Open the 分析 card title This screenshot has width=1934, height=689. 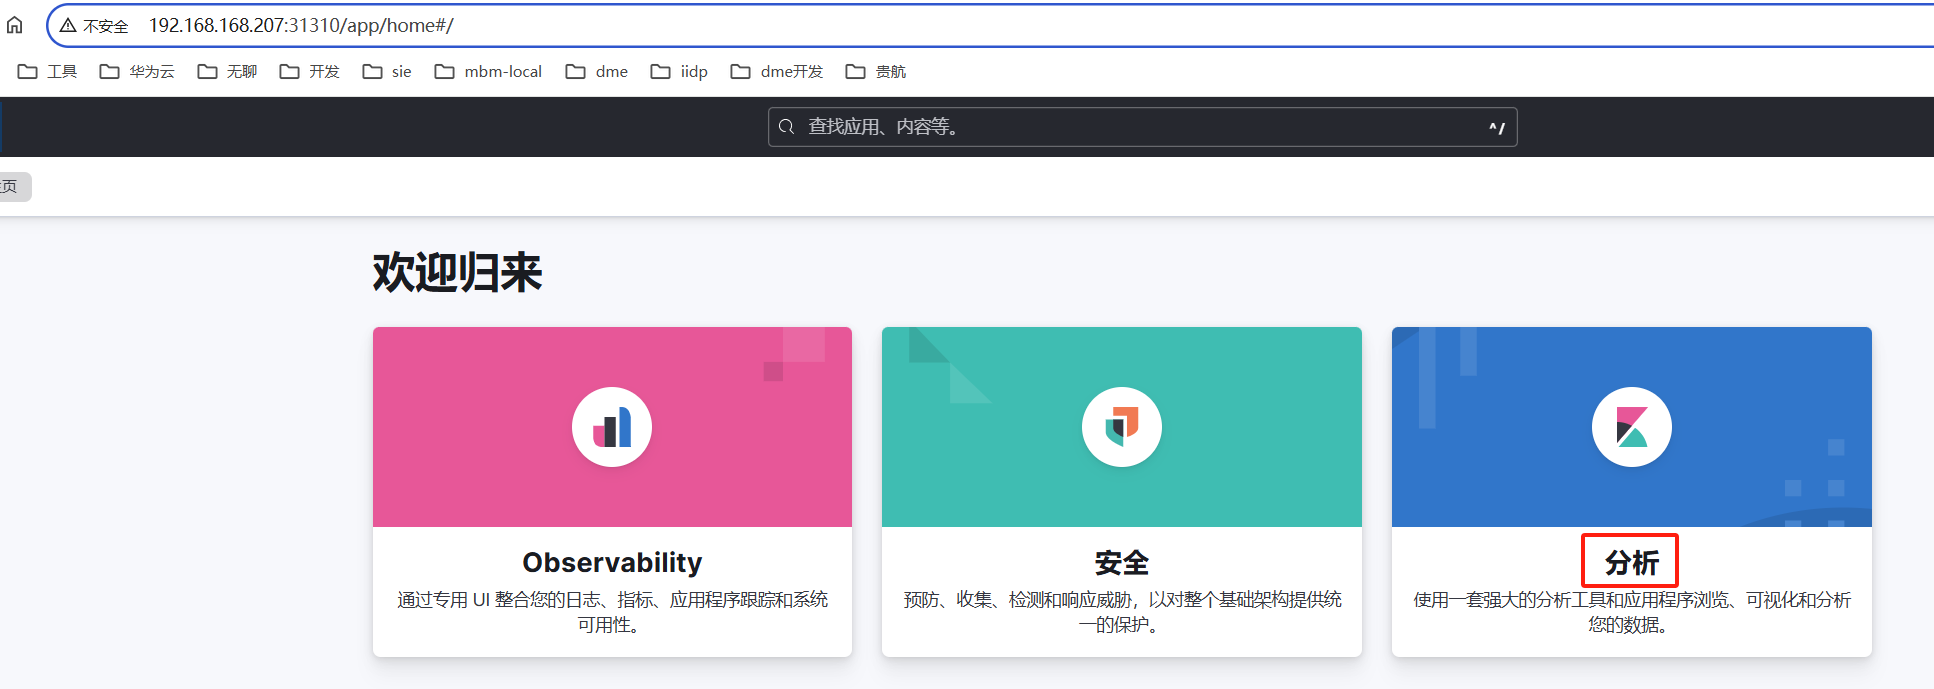[1631, 562]
